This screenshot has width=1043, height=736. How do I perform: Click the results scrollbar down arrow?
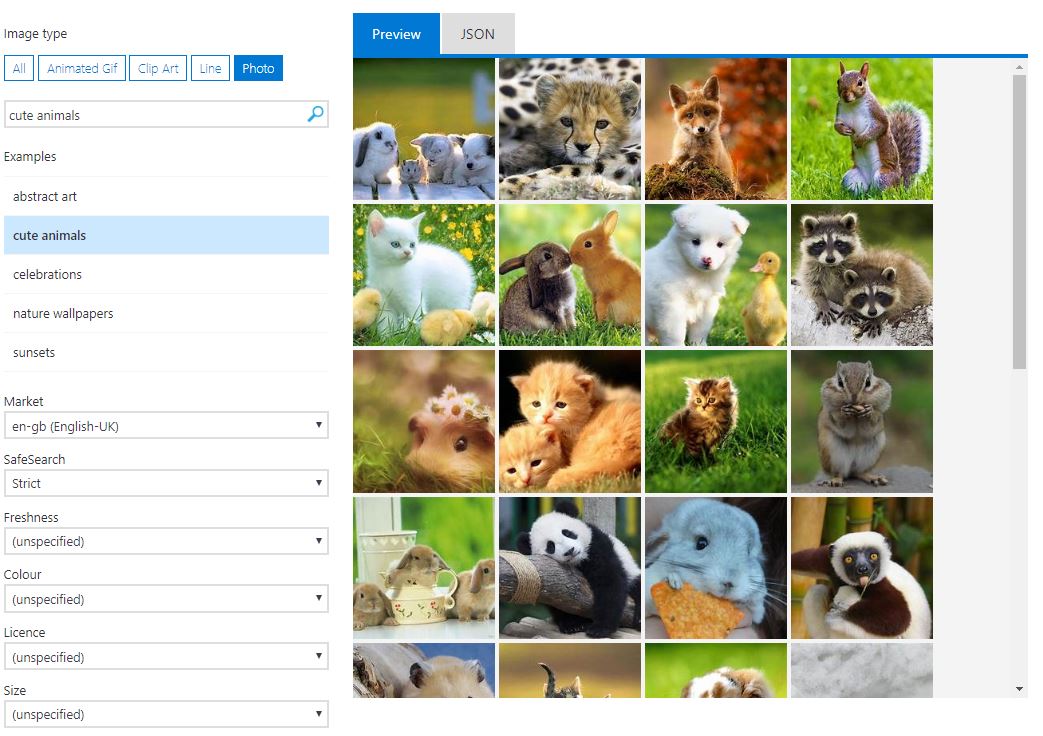click(x=1020, y=689)
